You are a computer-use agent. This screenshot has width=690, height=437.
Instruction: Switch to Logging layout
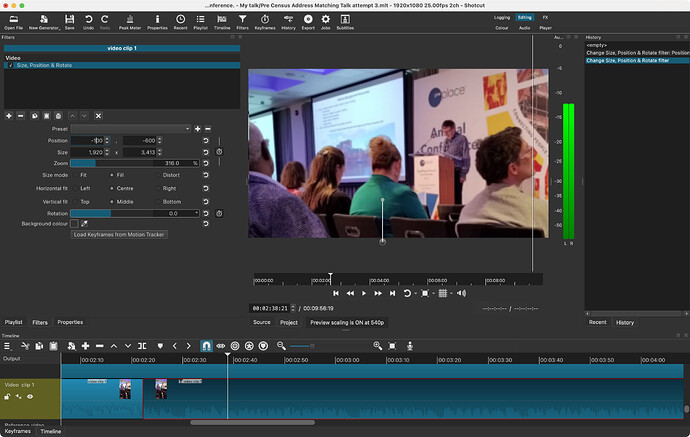coord(502,18)
